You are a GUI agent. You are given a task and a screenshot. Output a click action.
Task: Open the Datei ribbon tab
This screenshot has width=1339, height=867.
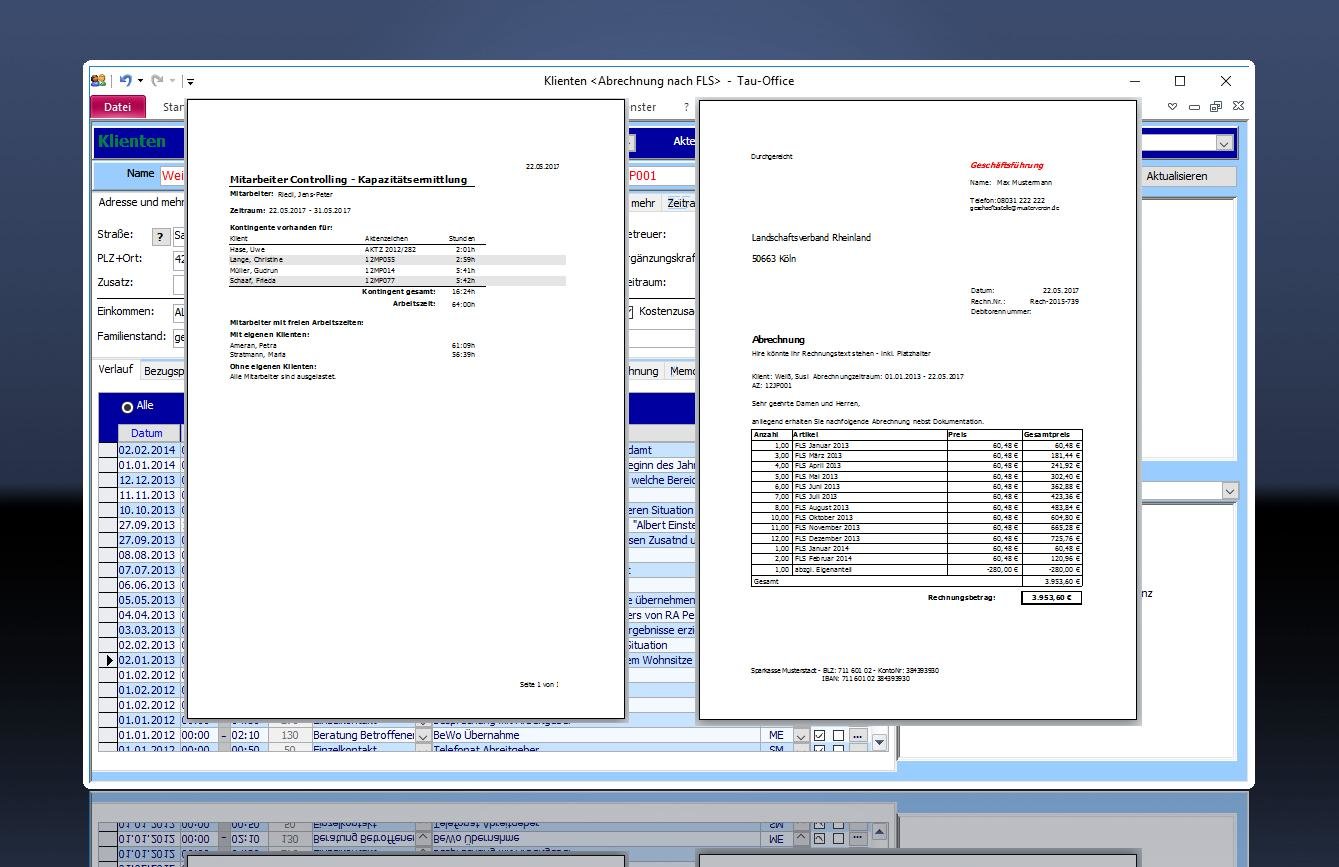click(x=117, y=107)
